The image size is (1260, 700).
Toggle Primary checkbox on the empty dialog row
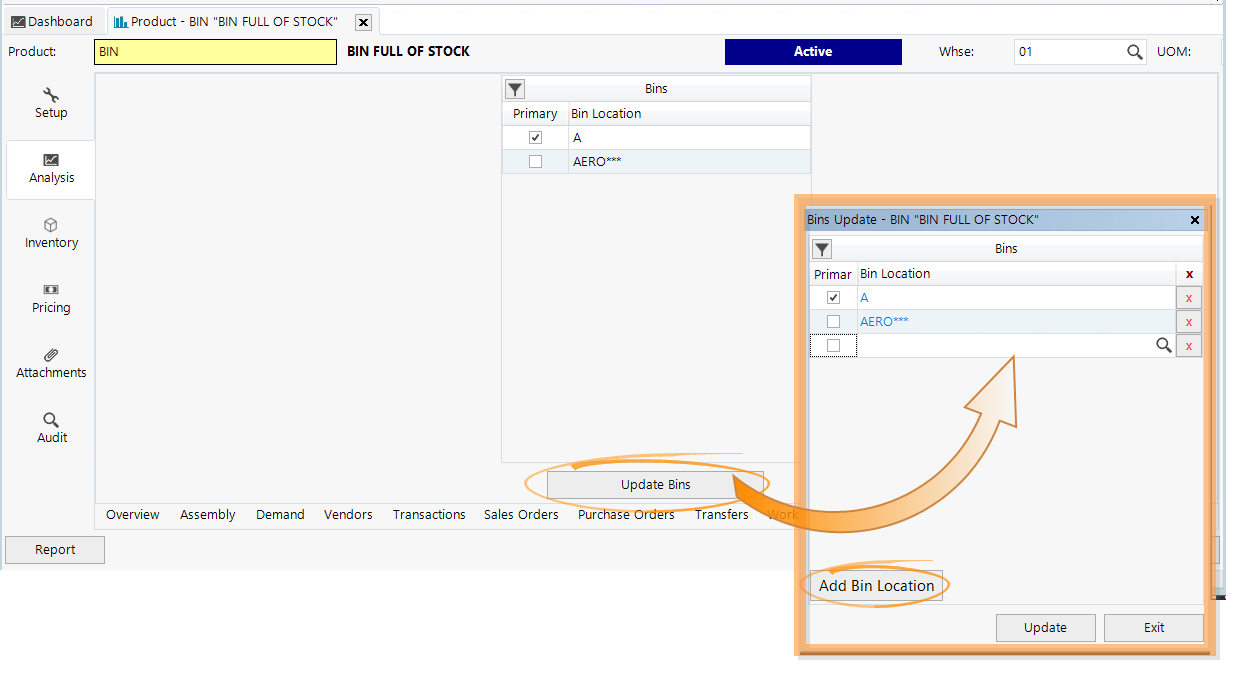(x=833, y=345)
